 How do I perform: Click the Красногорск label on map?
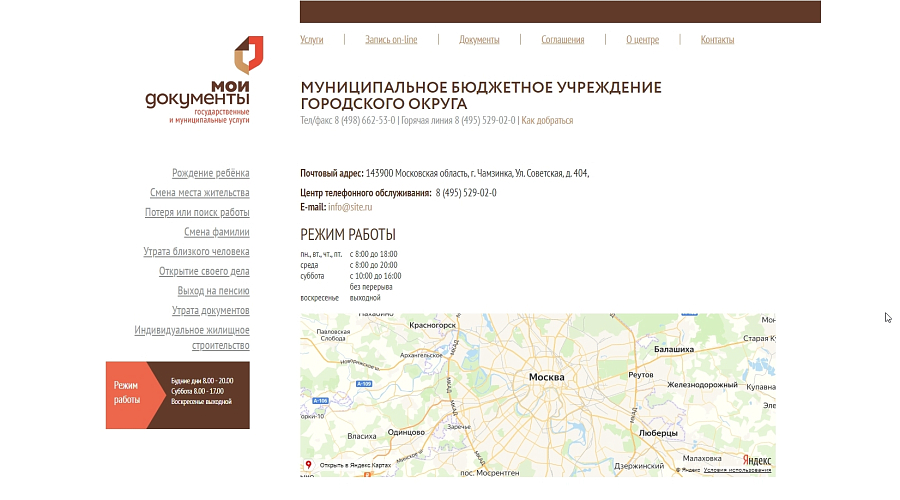[x=433, y=325]
